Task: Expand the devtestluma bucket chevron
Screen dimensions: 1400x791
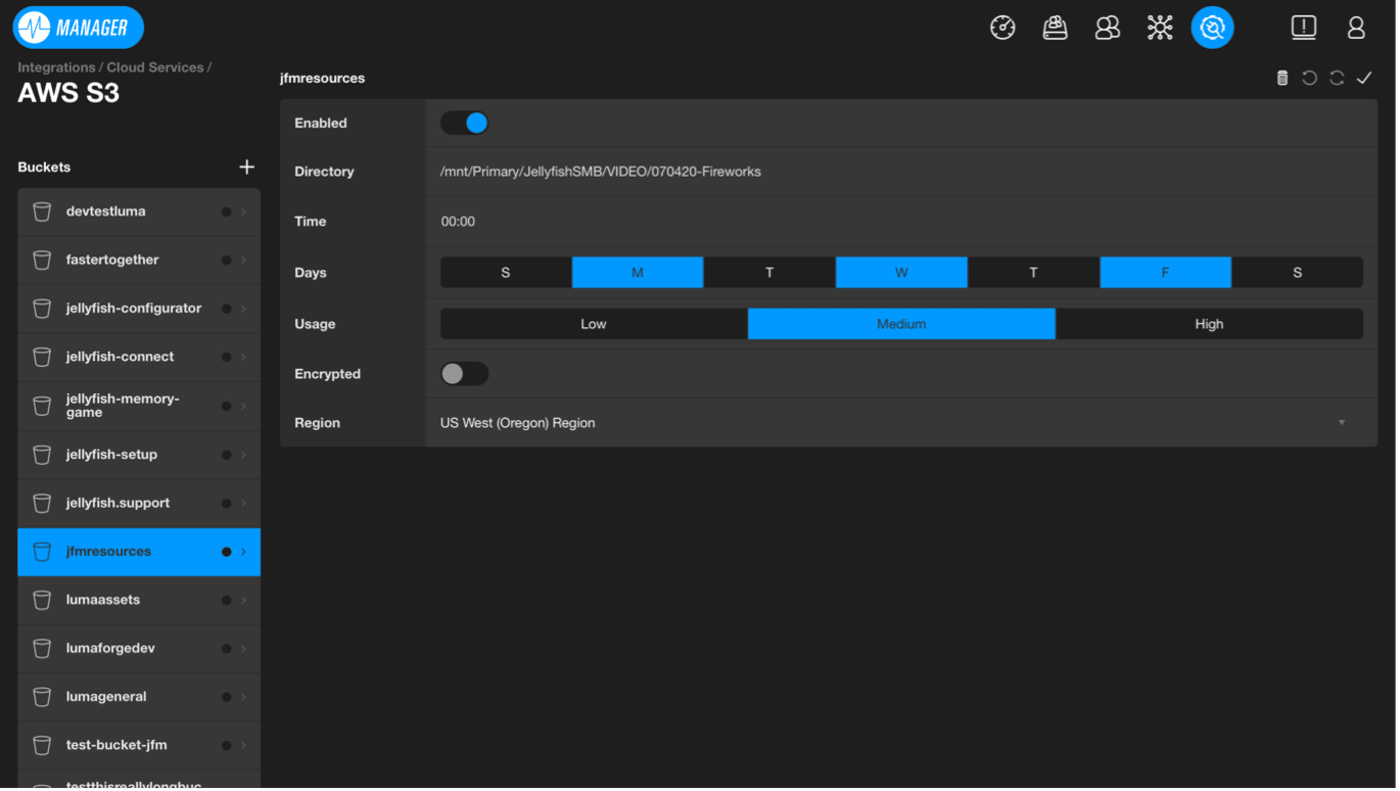Action: [x=243, y=212]
